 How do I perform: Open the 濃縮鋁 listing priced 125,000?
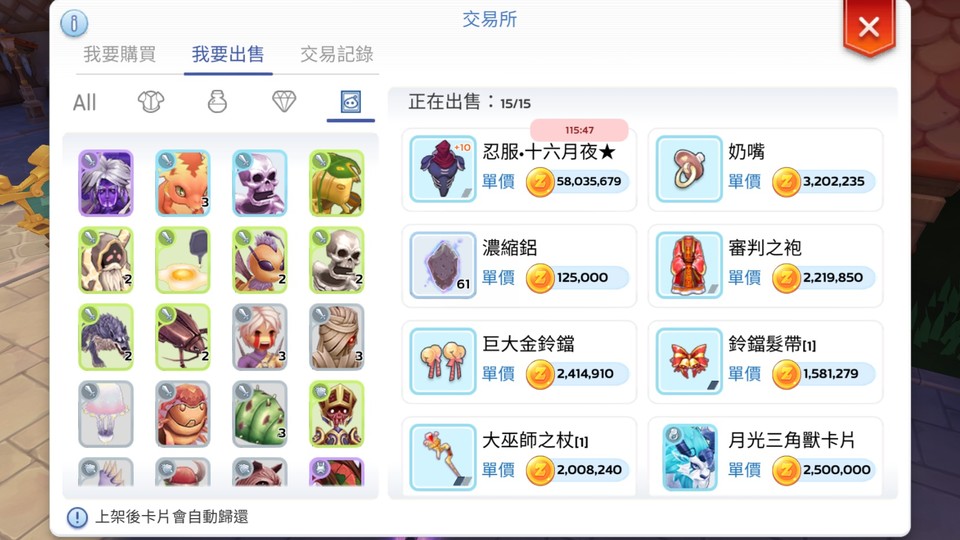tap(519, 266)
